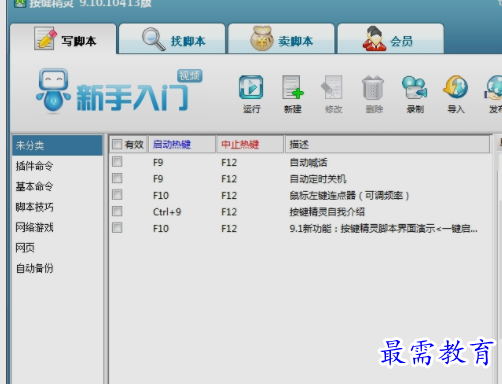This screenshot has height=384, width=502.
Task: Click the 修改 (edit) toolbar icon
Action: point(333,87)
